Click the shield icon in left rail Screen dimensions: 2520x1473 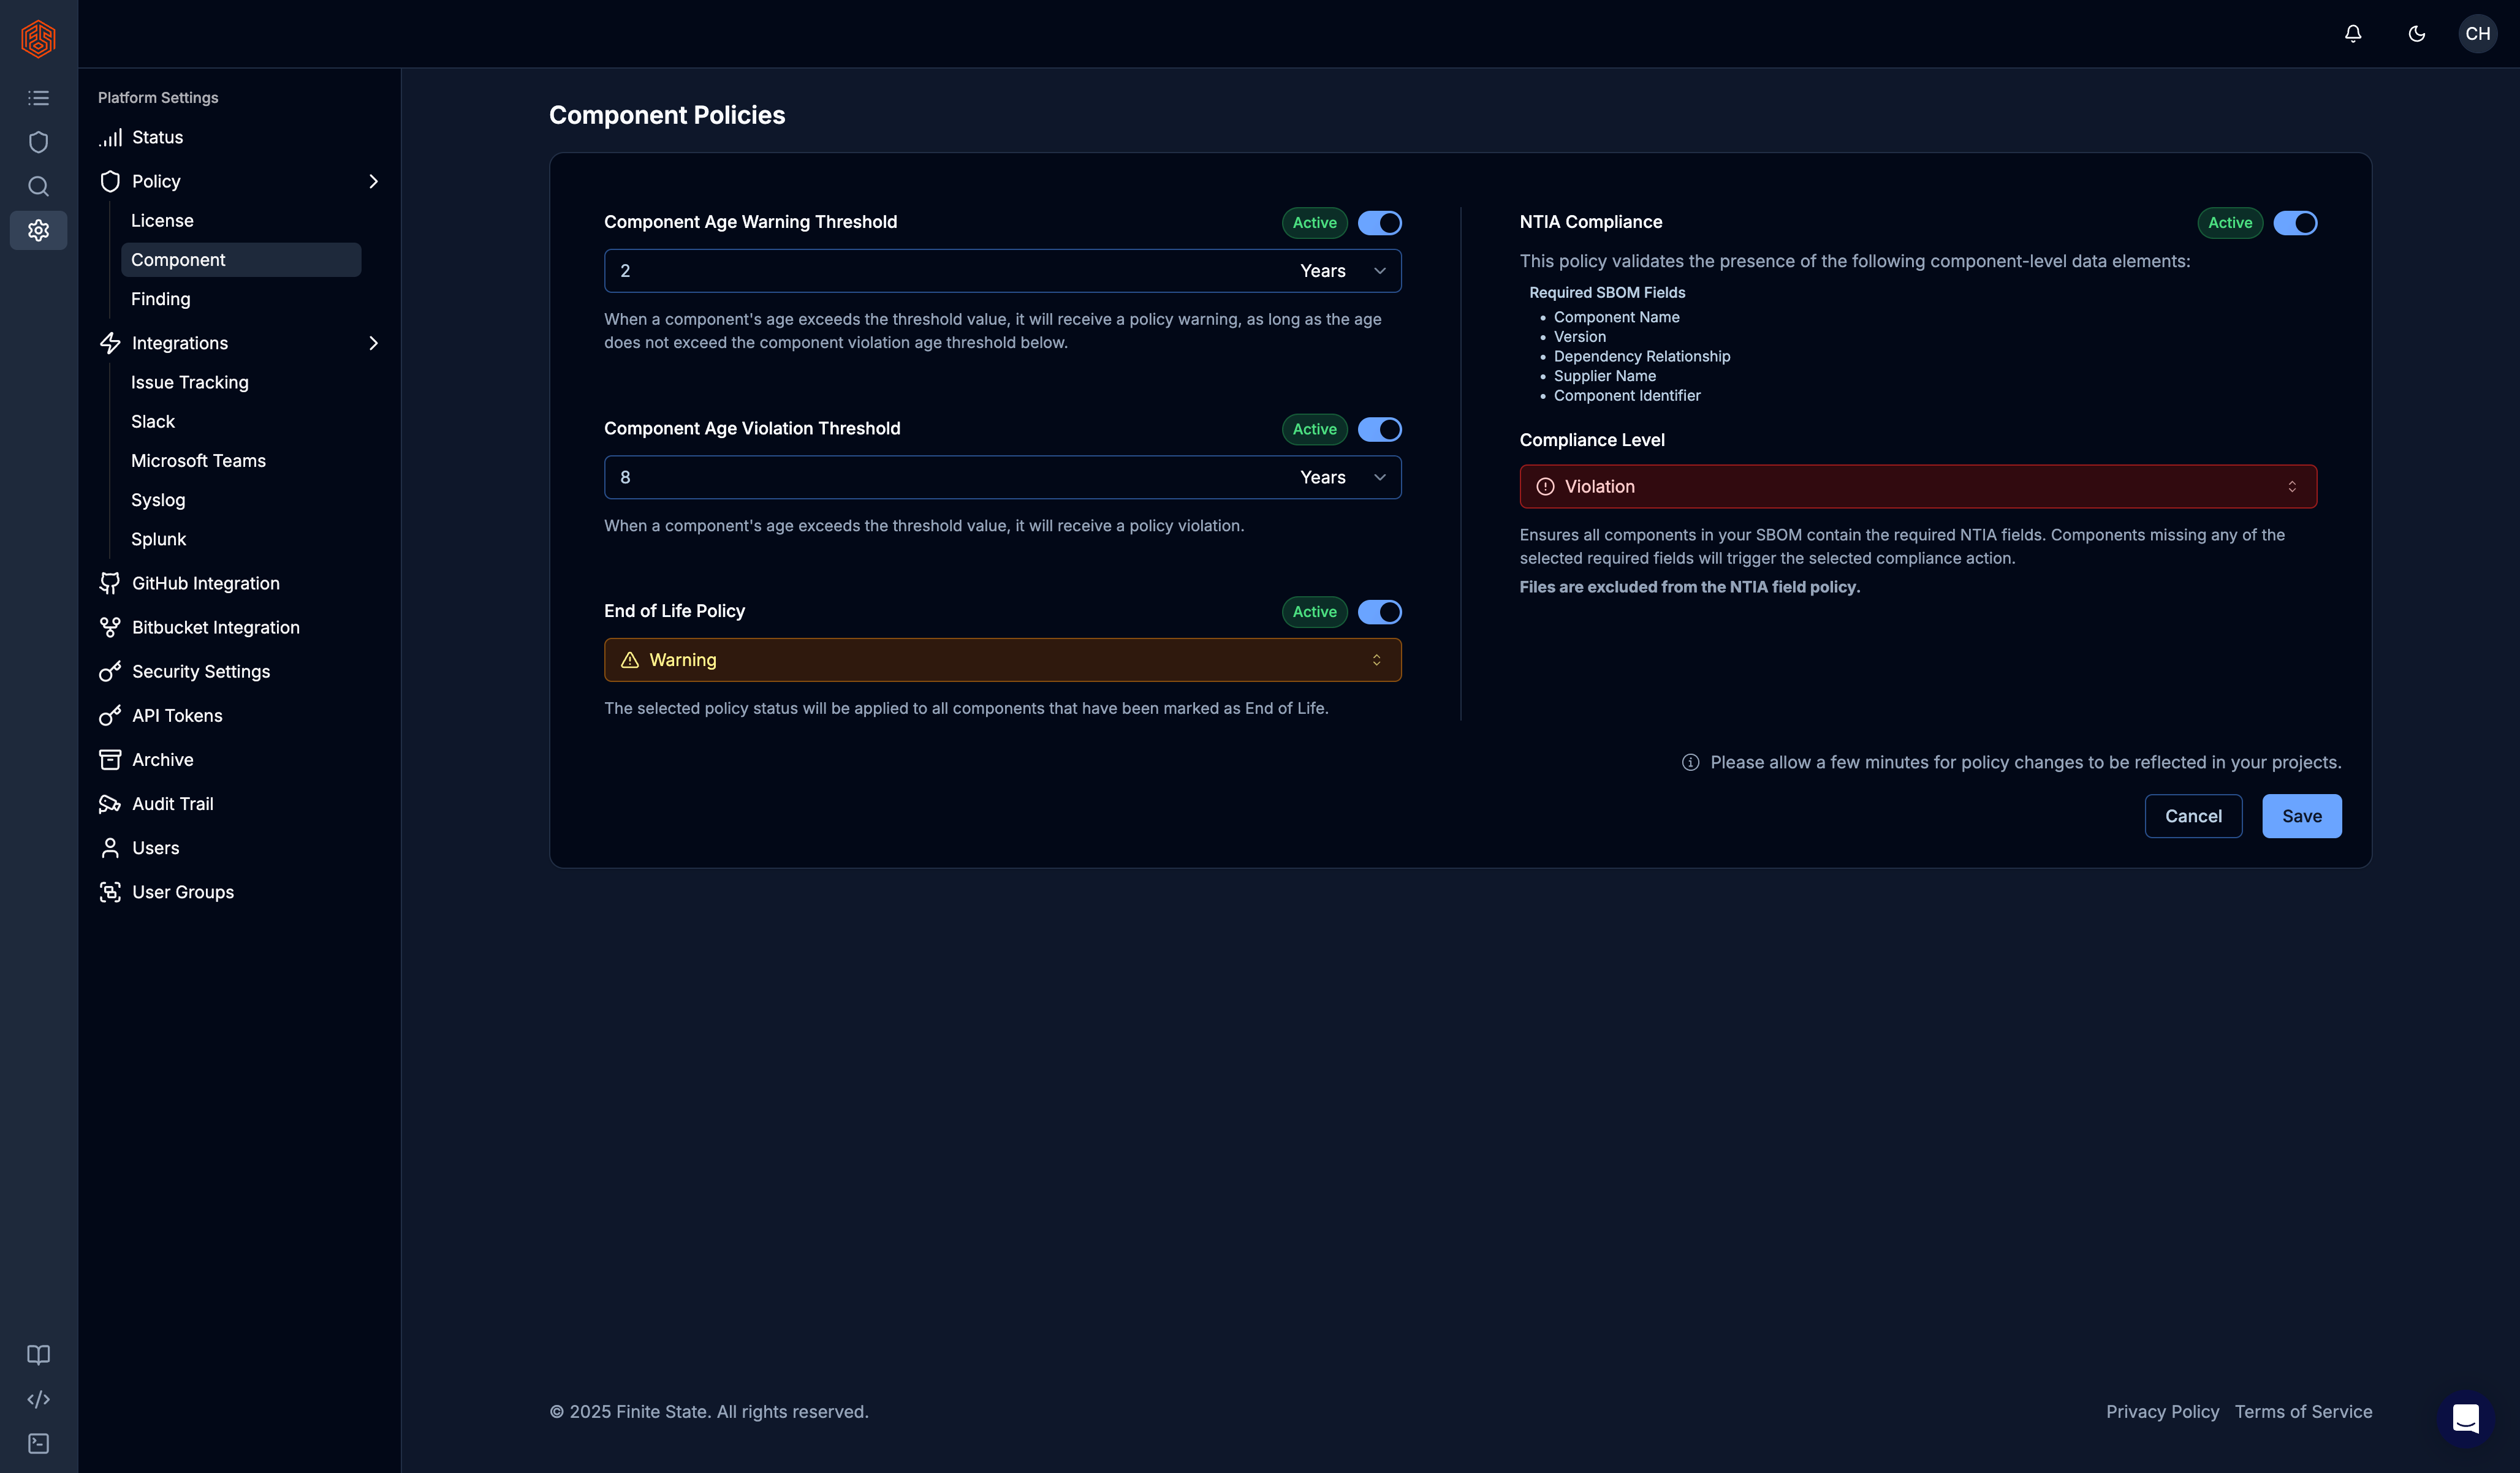point(38,142)
